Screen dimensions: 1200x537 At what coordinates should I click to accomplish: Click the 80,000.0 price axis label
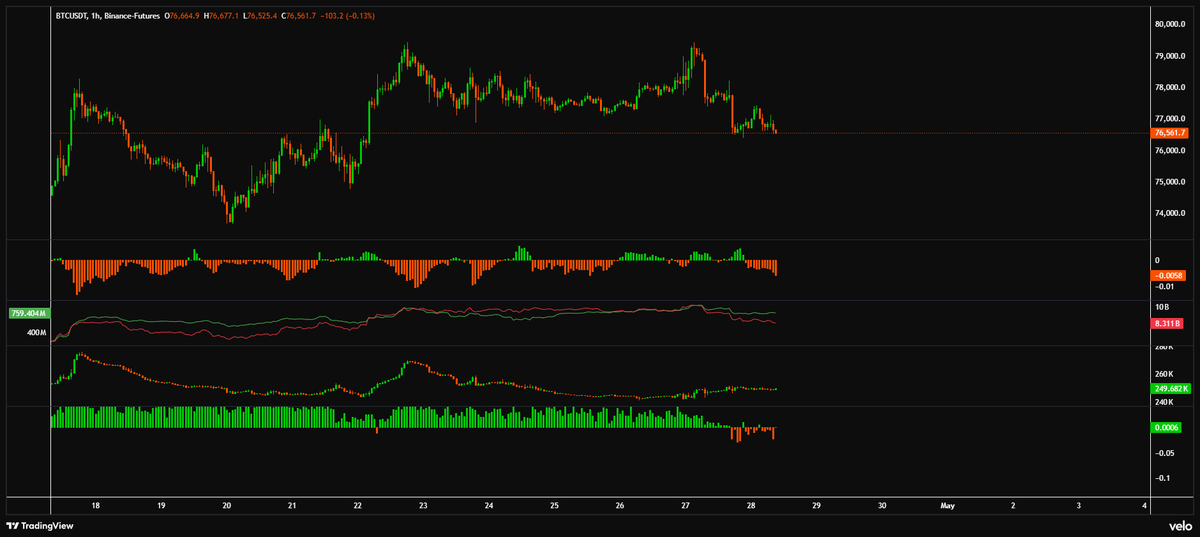pos(1170,24)
